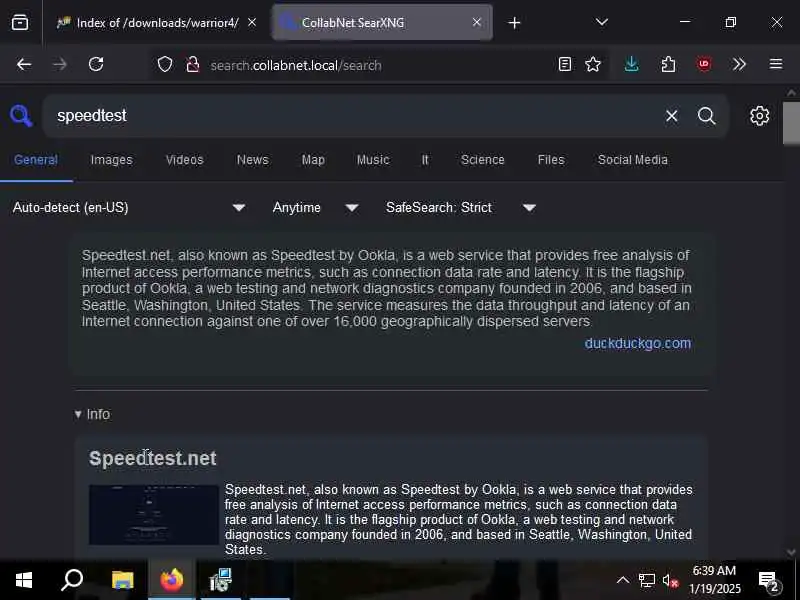The height and width of the screenshot is (600, 800).
Task: Click the Speedtest.net screenshot thumbnail
Action: (x=154, y=515)
